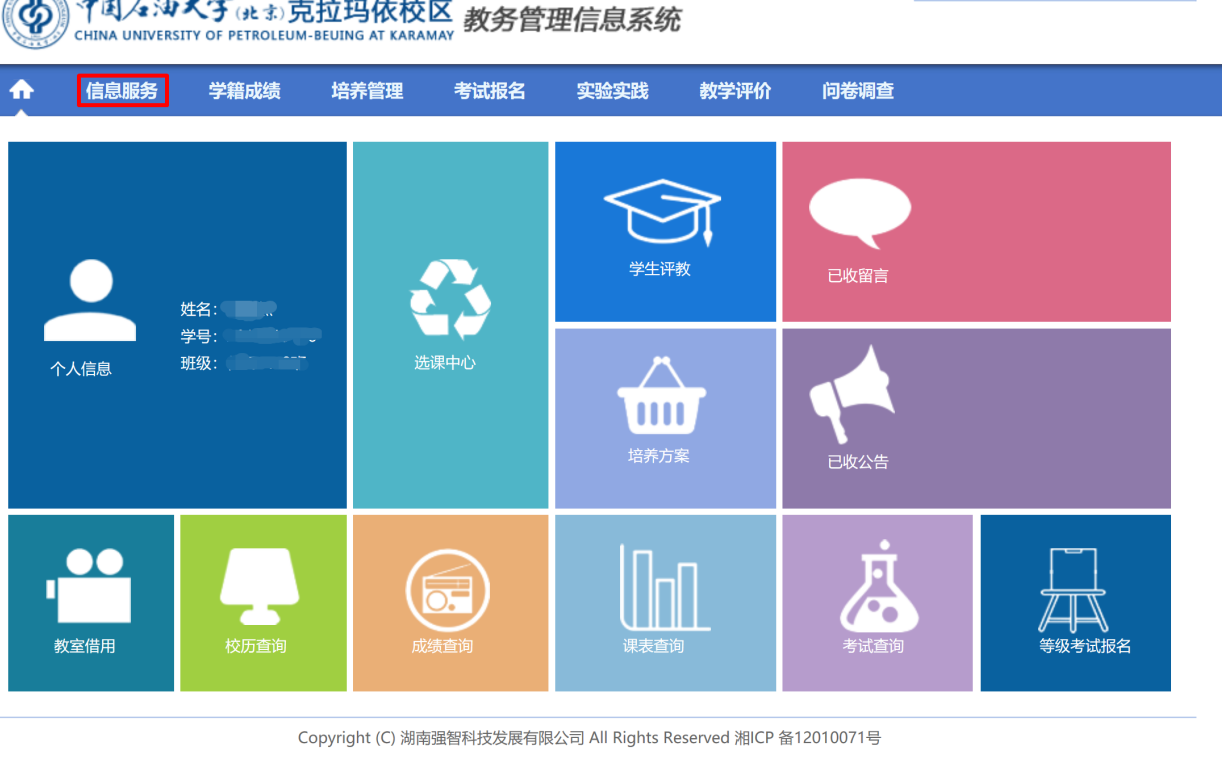Screen dimensions: 1222x758
Task: Click the home icon in navigation bar
Action: [x=21, y=90]
